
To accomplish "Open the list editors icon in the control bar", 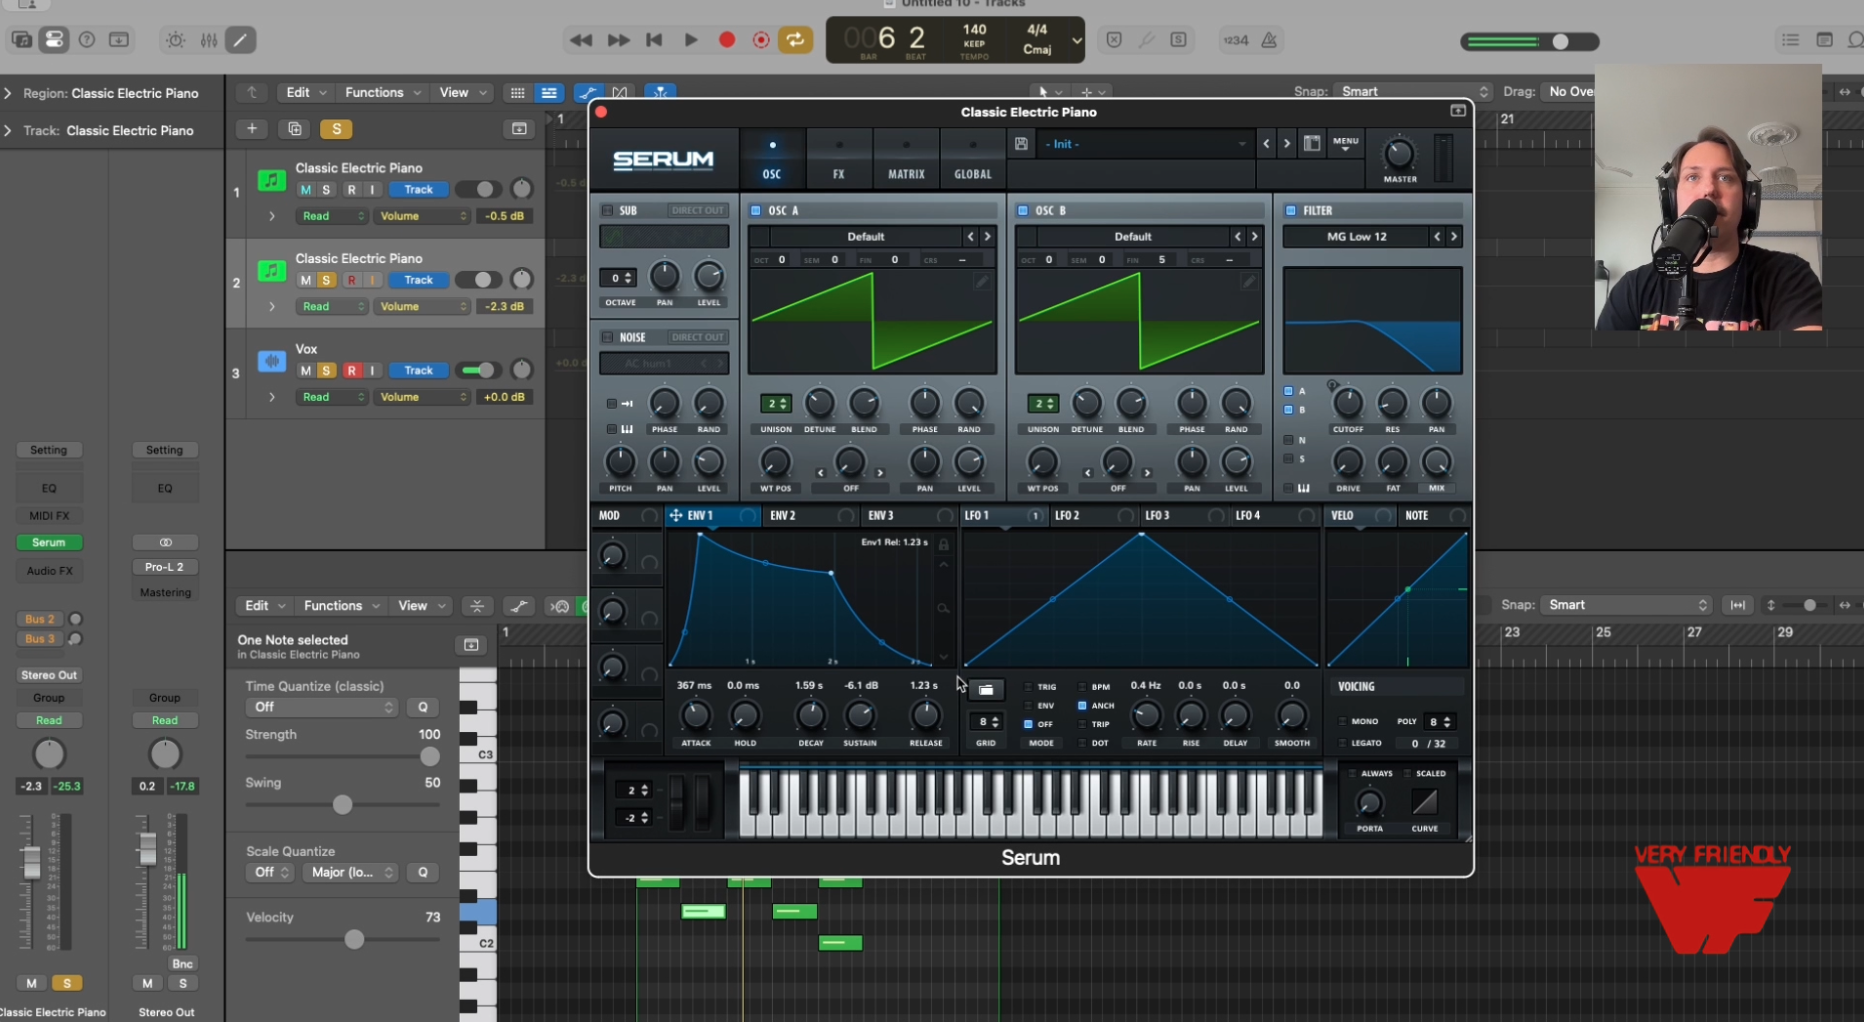I will click(x=1790, y=40).
